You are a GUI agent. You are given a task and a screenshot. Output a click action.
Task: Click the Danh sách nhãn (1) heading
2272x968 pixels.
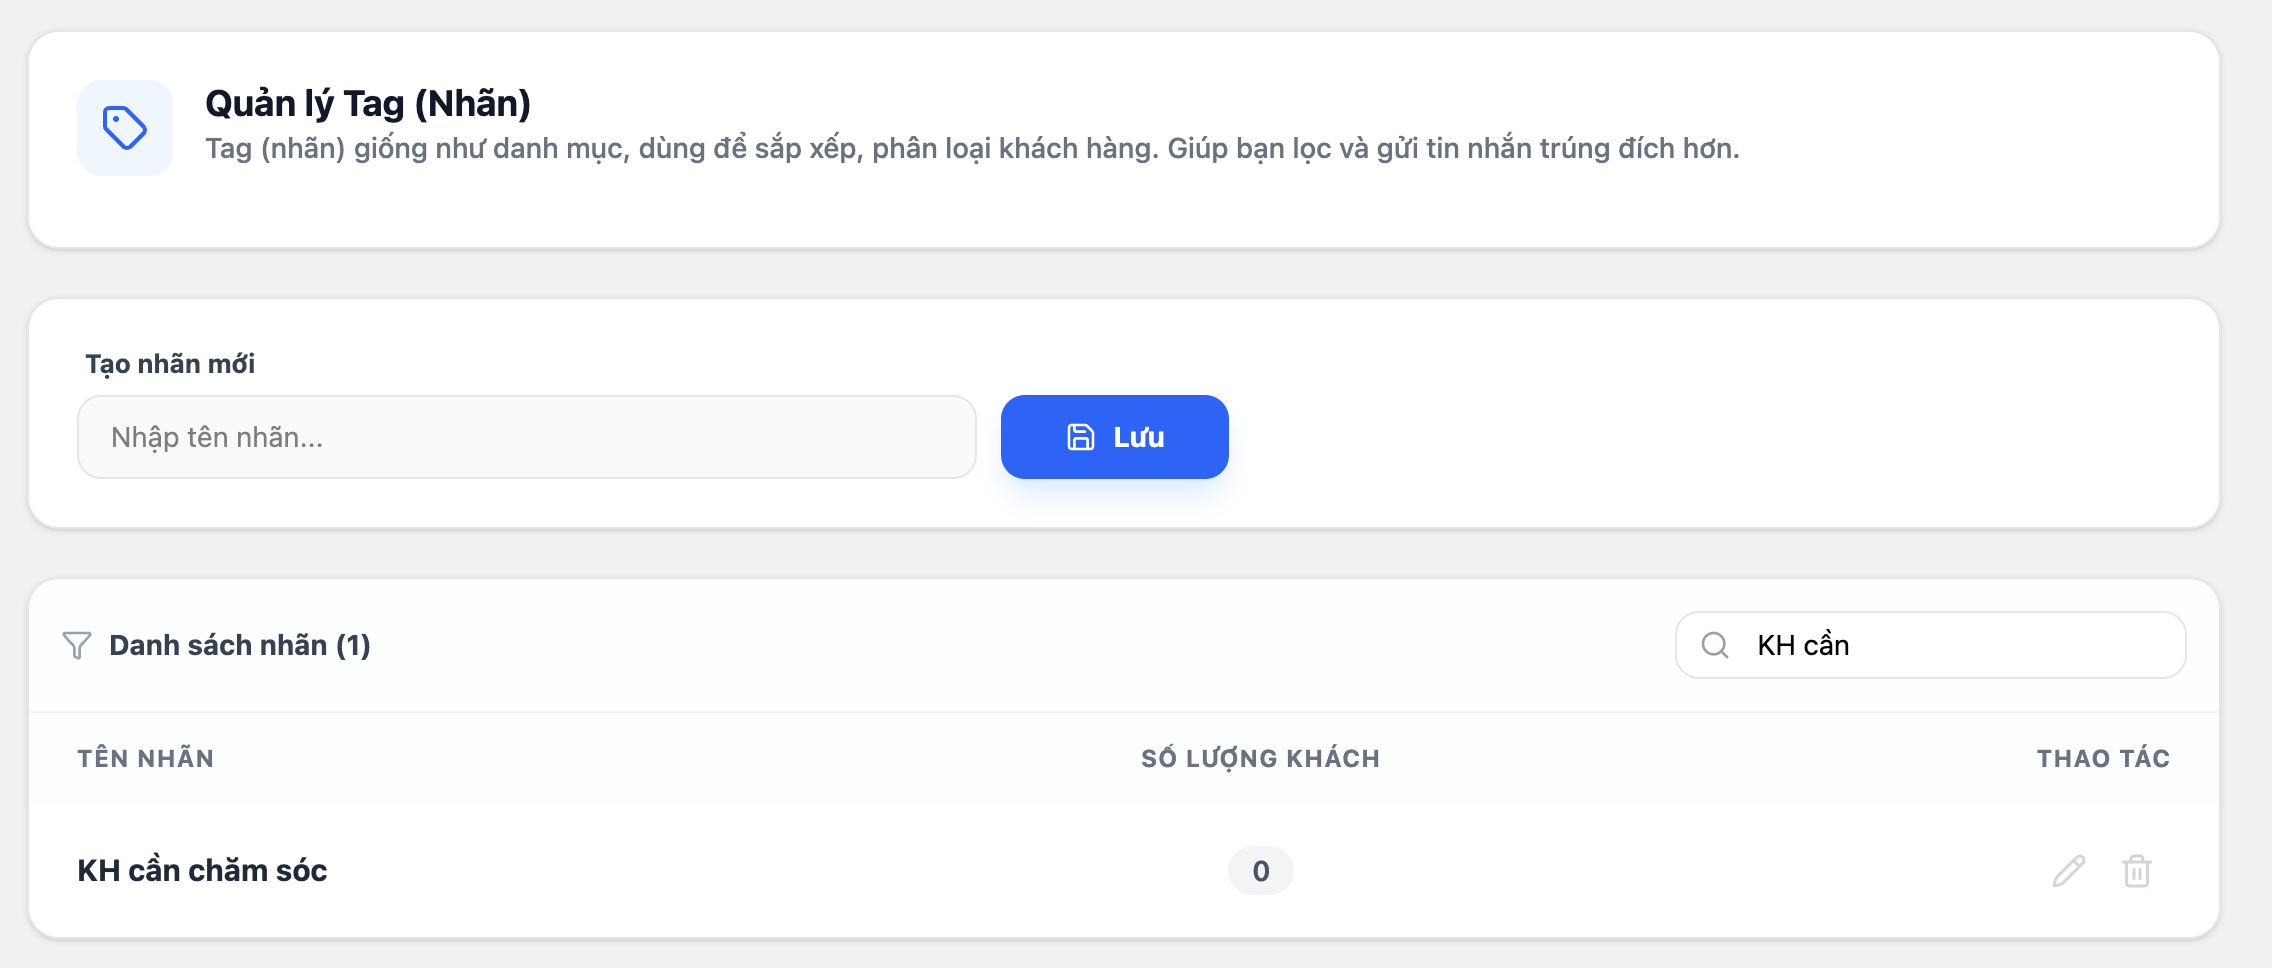[240, 645]
